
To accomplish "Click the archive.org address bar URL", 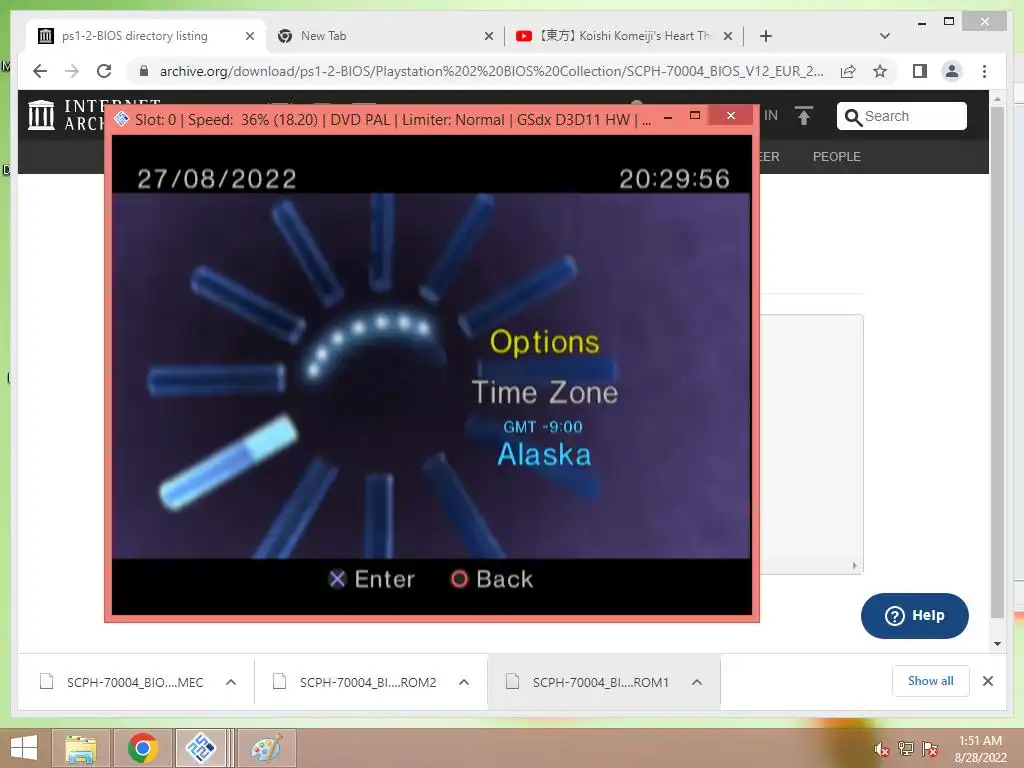I will point(491,71).
